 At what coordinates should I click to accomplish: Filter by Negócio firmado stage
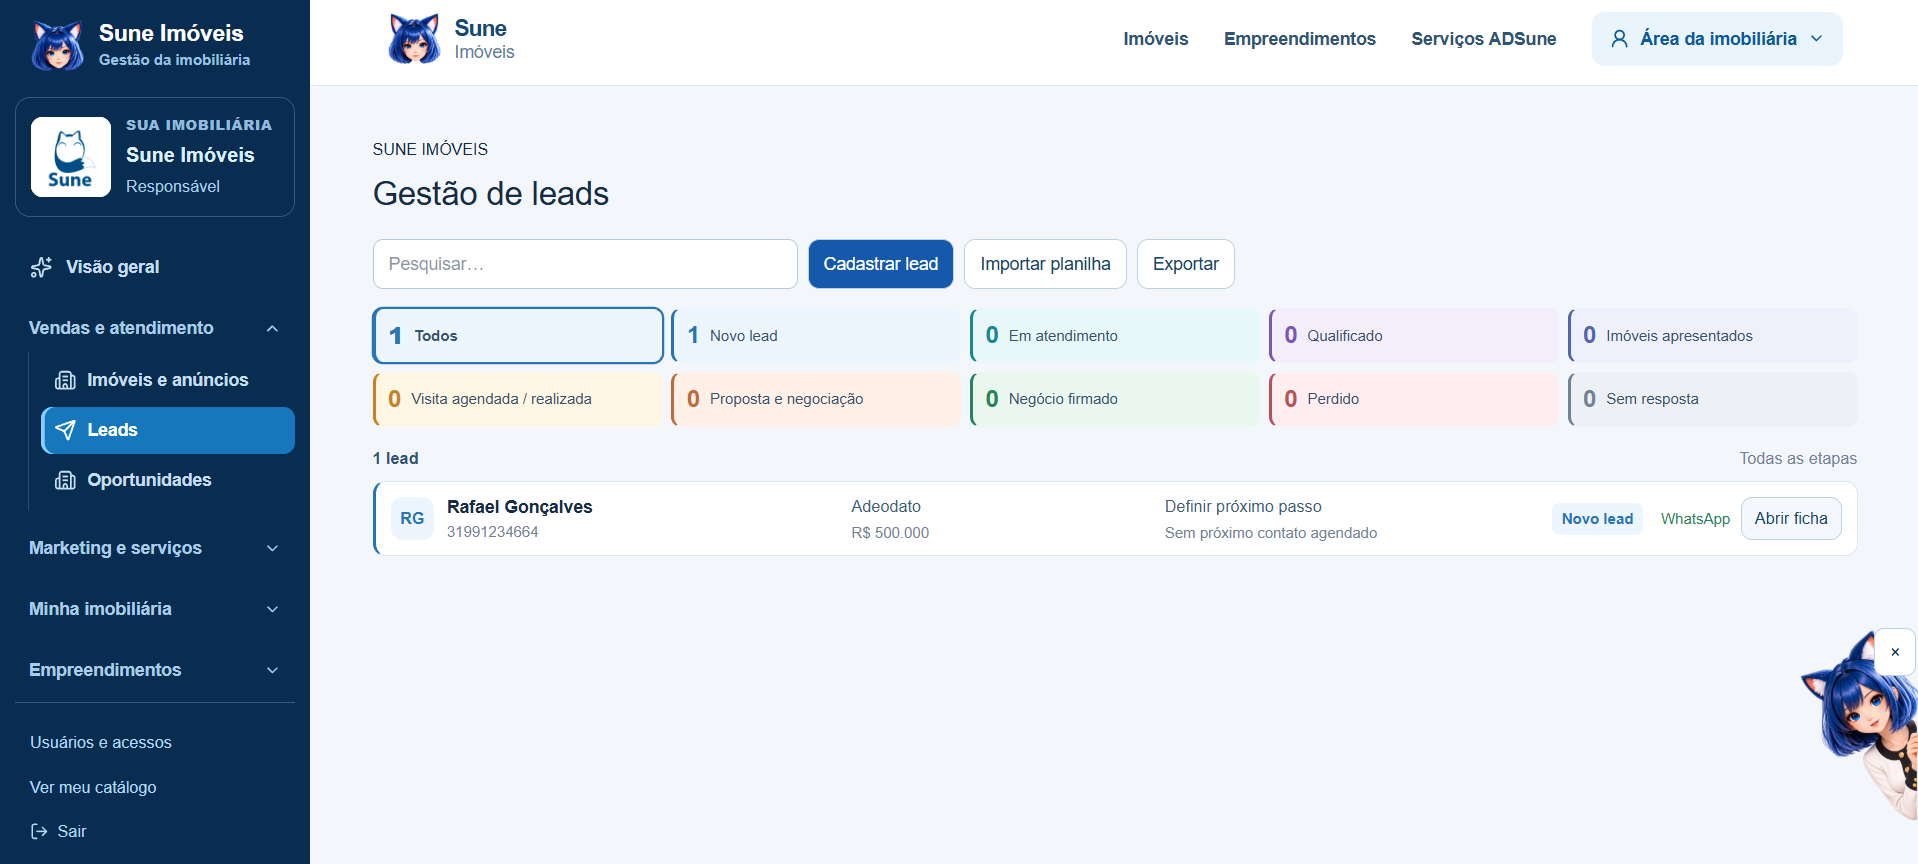(1115, 399)
